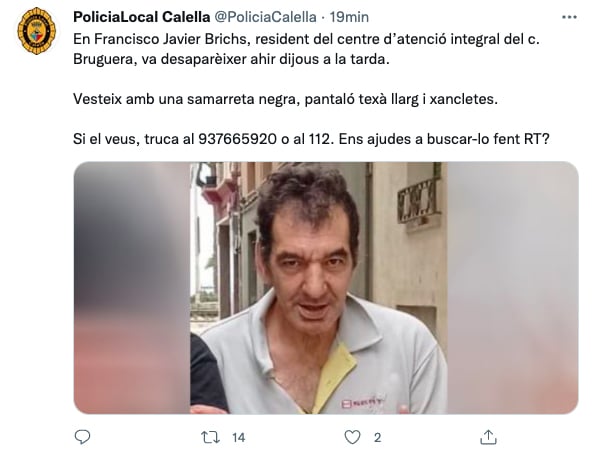Like the tweet with the heart icon
This screenshot has height=458, width=592.
(352, 437)
